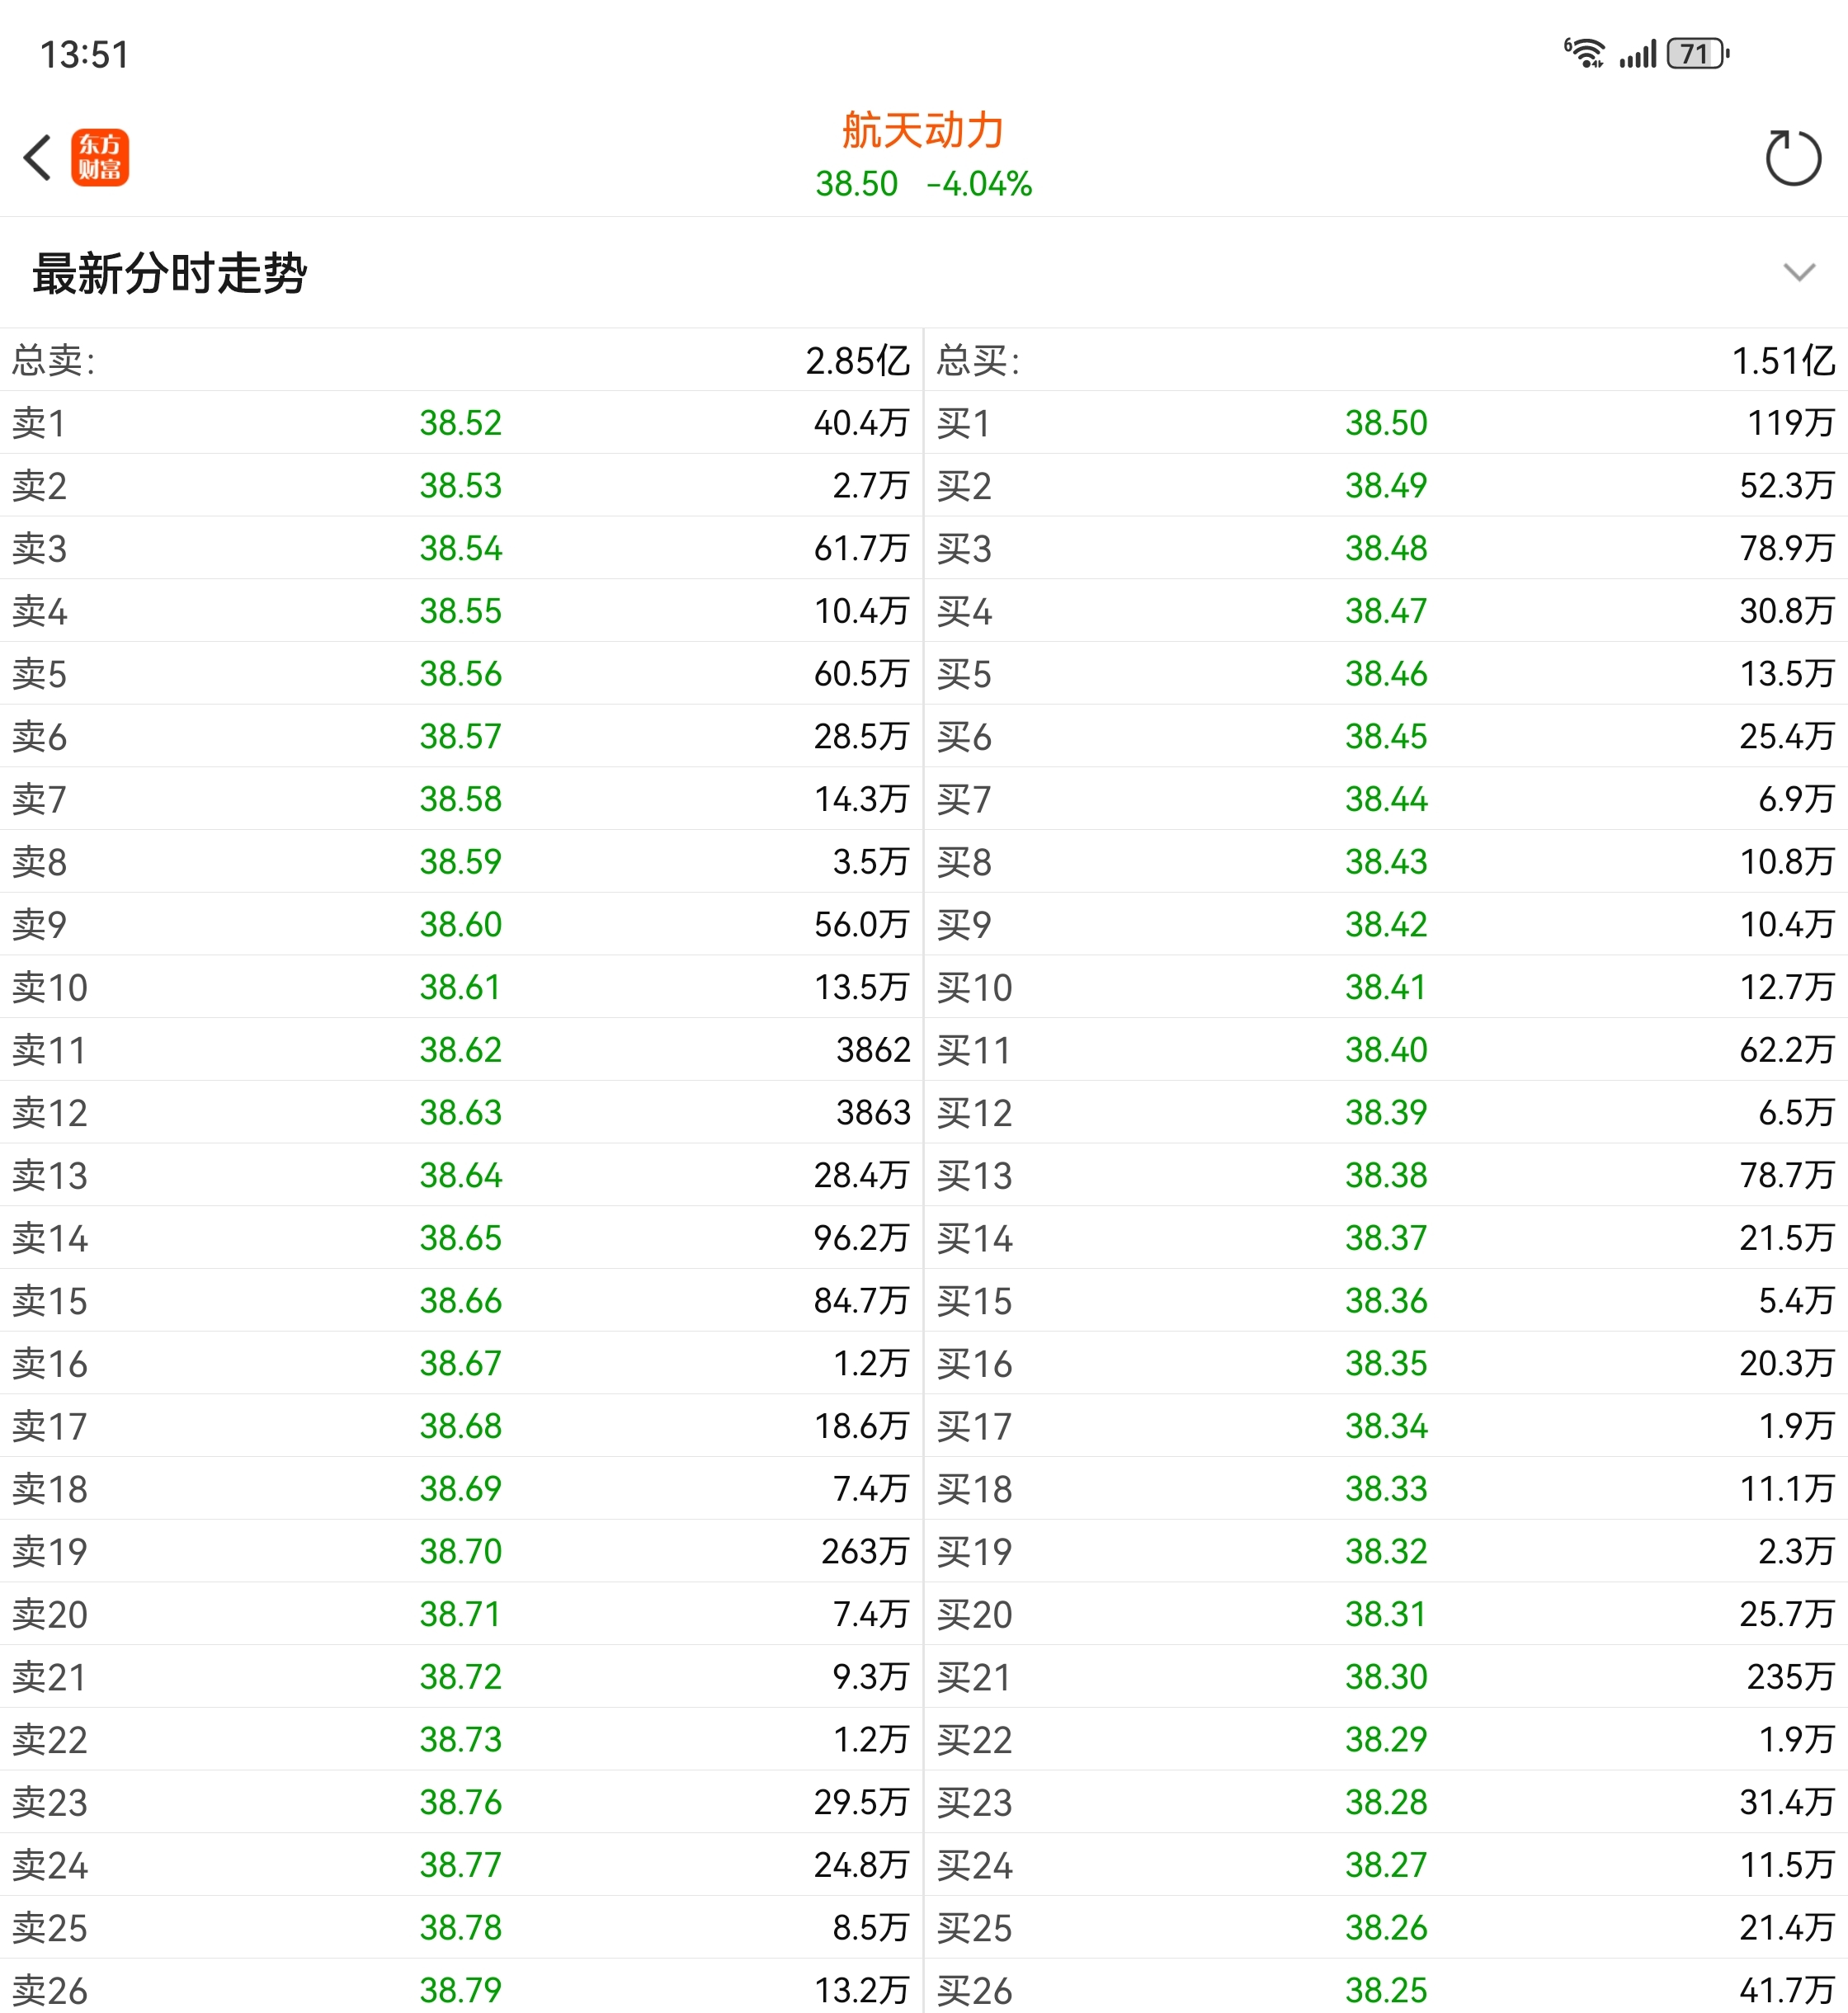Tap the 买11 price 38.40
The image size is (1848, 2013).
1385,1050
